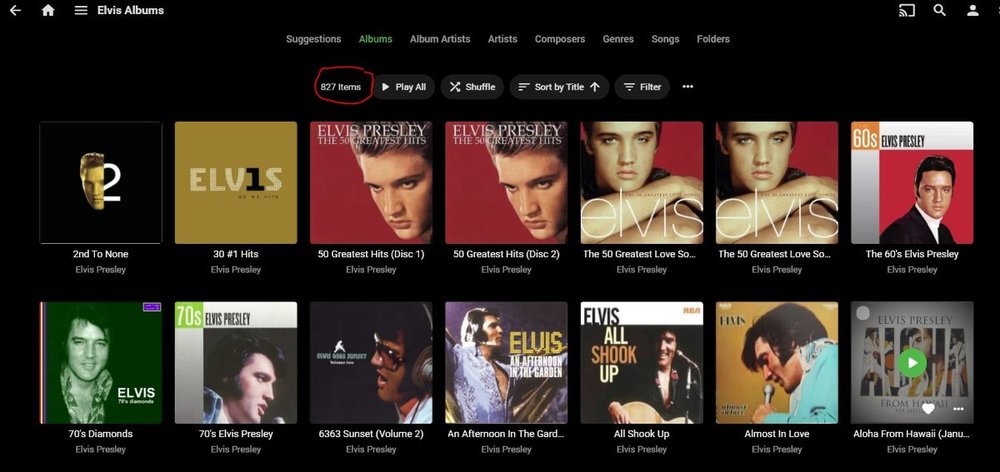1000x472 pixels.
Task: Click Elvis Presley artist under All Shook Up
Action: pyautogui.click(x=642, y=450)
